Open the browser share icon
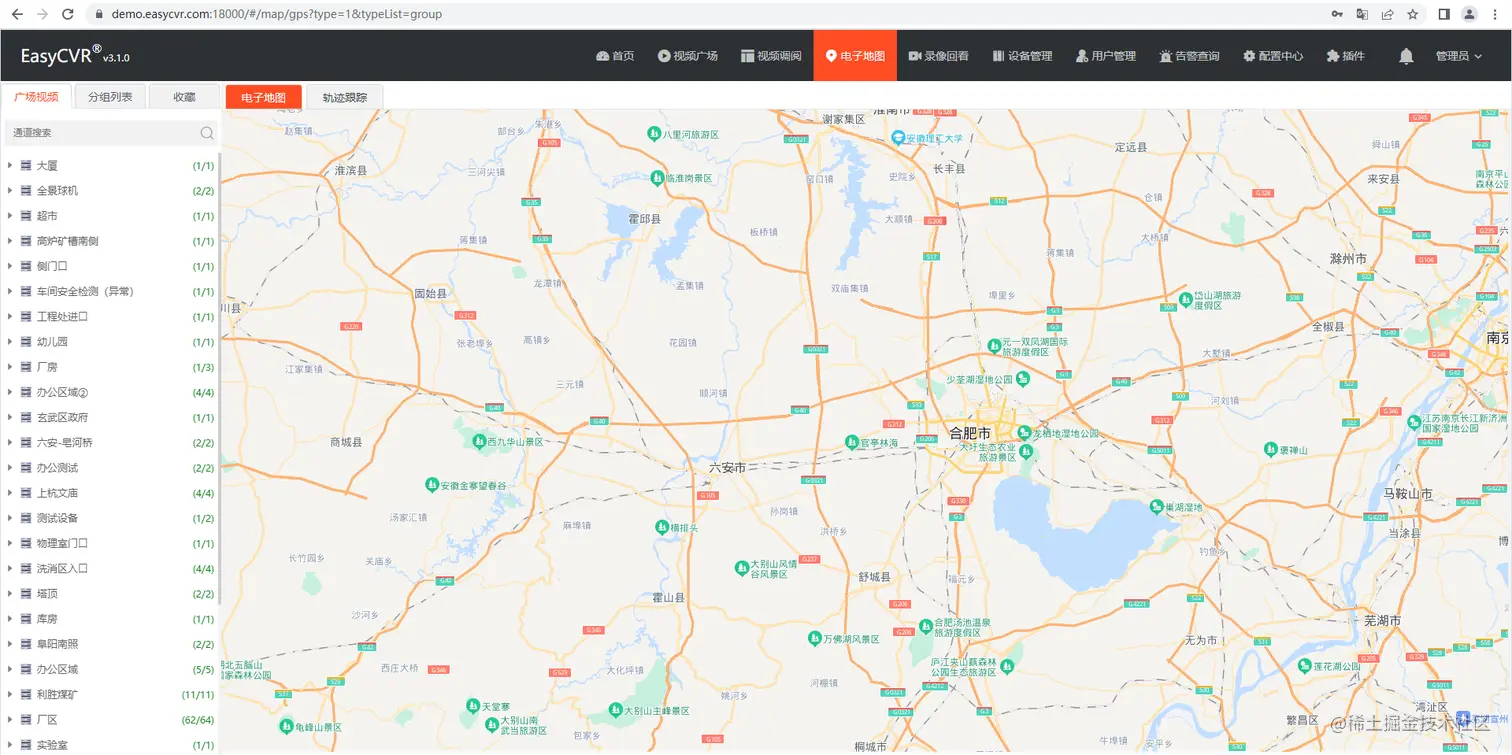 coord(1388,14)
